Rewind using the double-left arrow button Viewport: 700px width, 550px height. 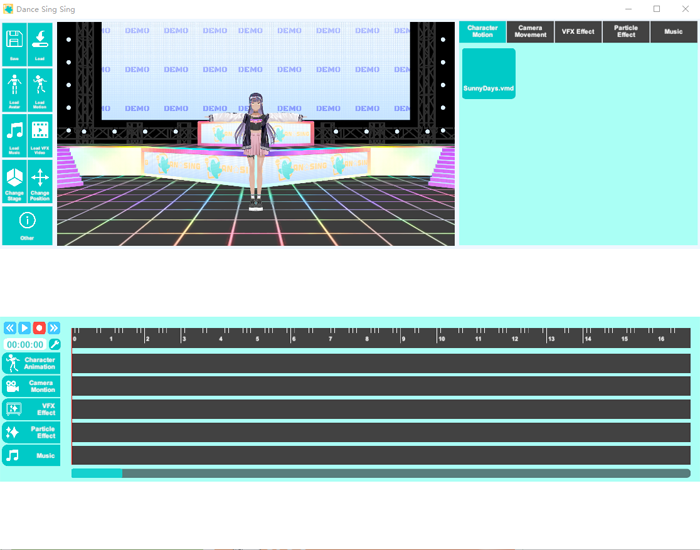10,328
